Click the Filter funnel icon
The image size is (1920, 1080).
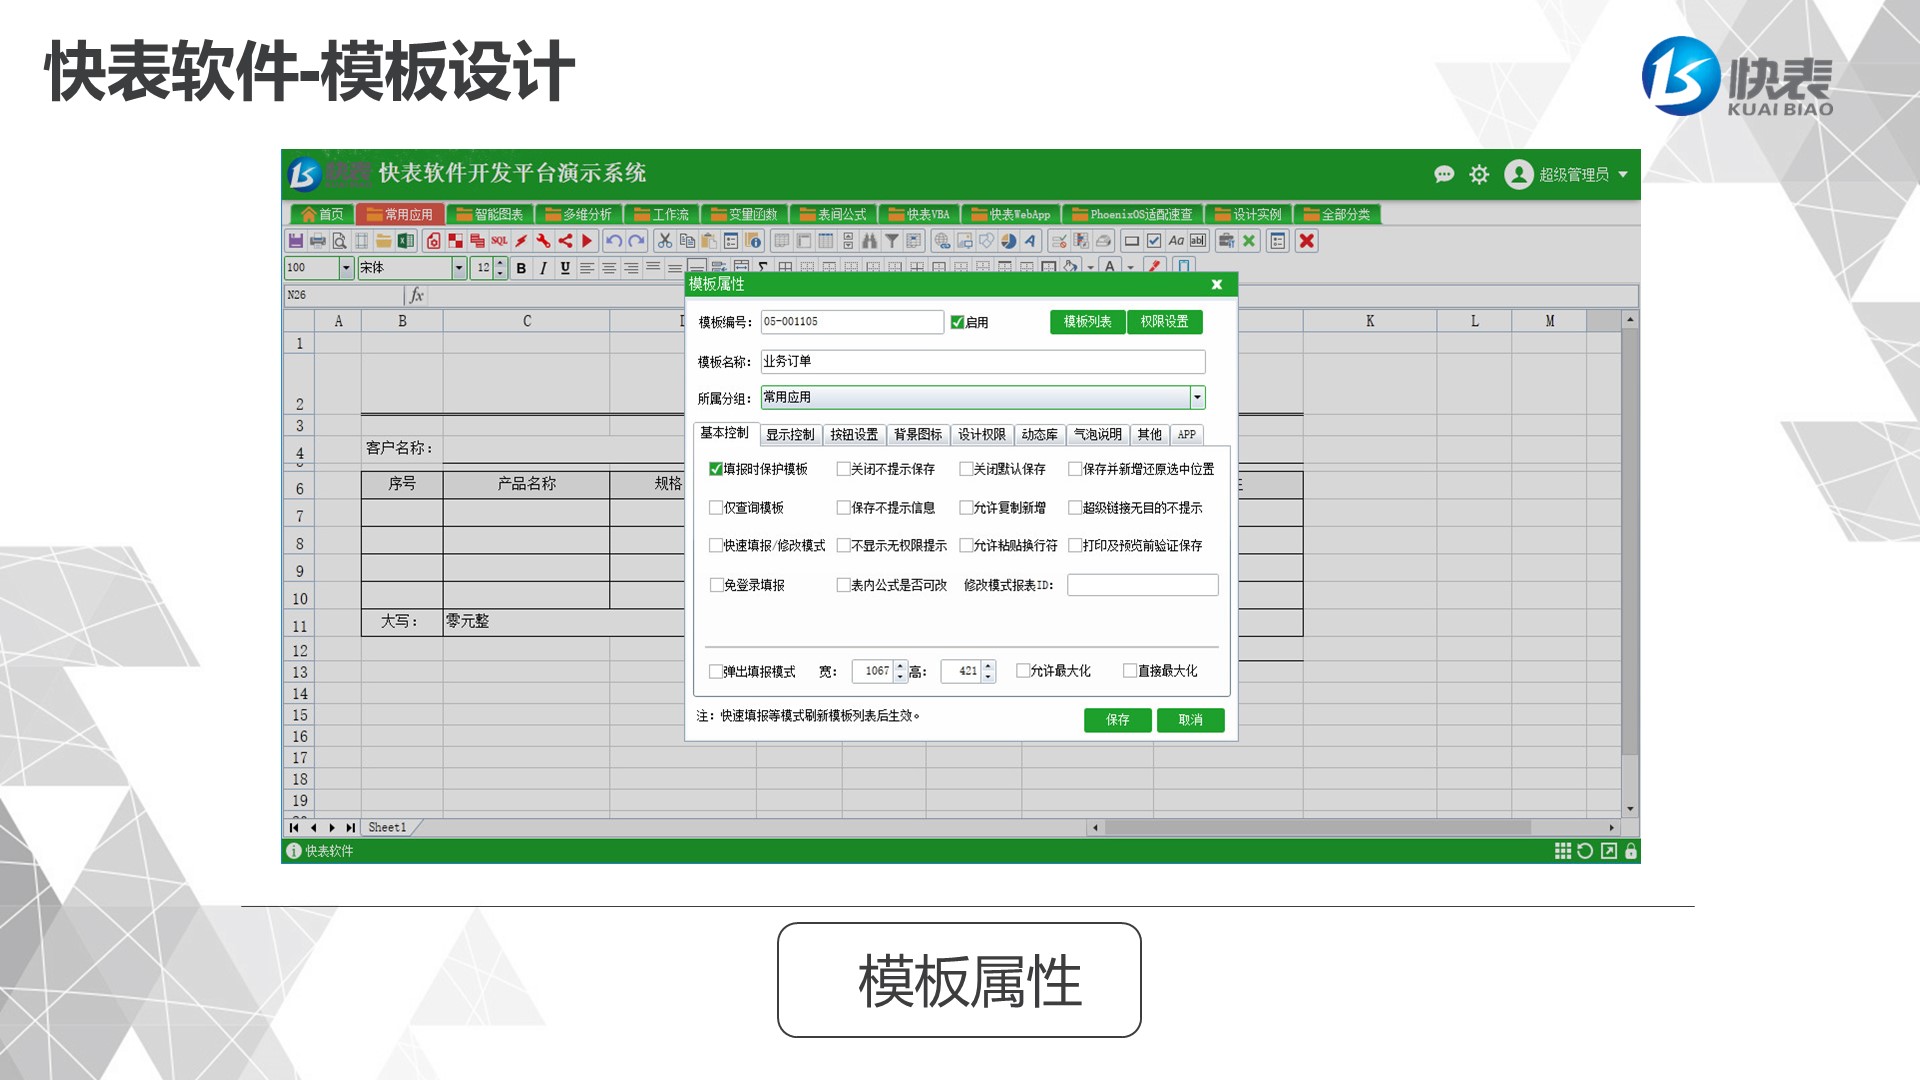[x=892, y=241]
